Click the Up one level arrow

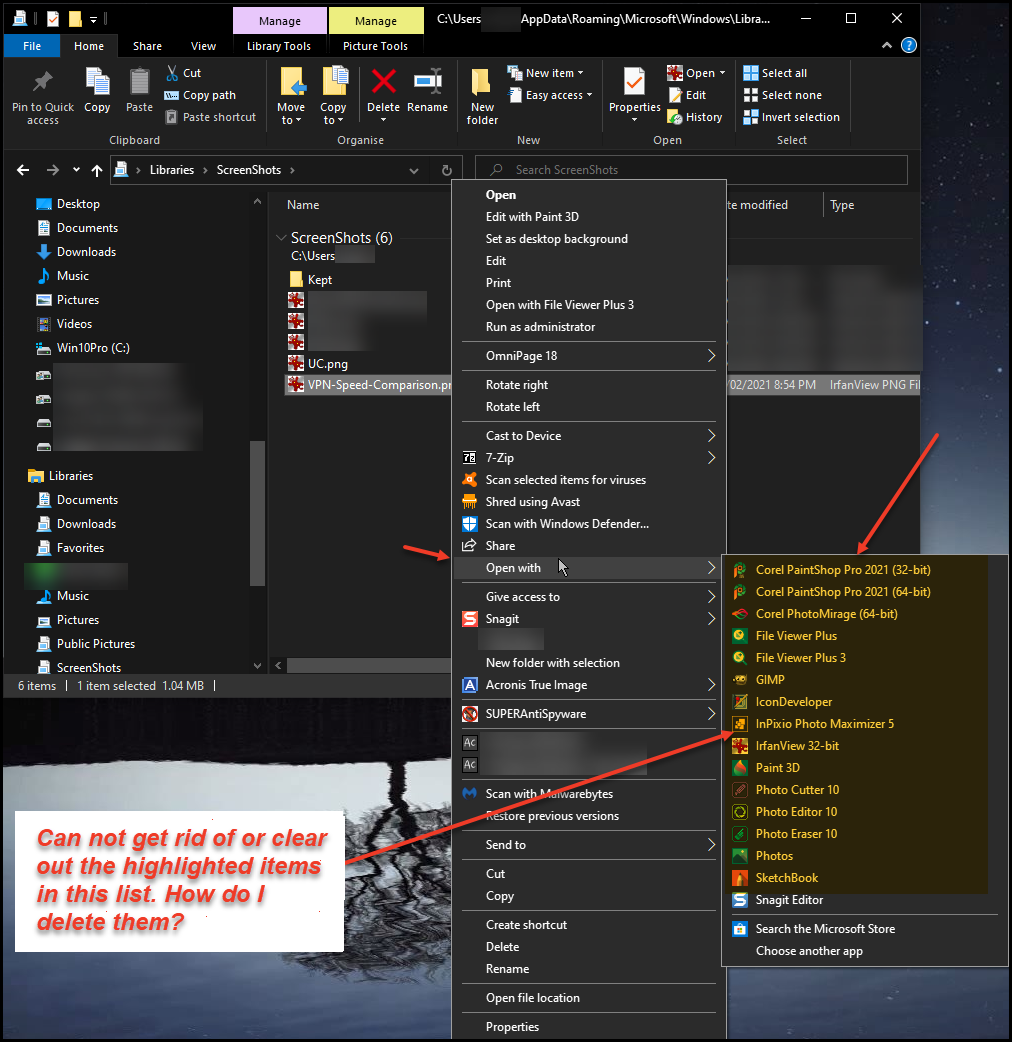(97, 170)
